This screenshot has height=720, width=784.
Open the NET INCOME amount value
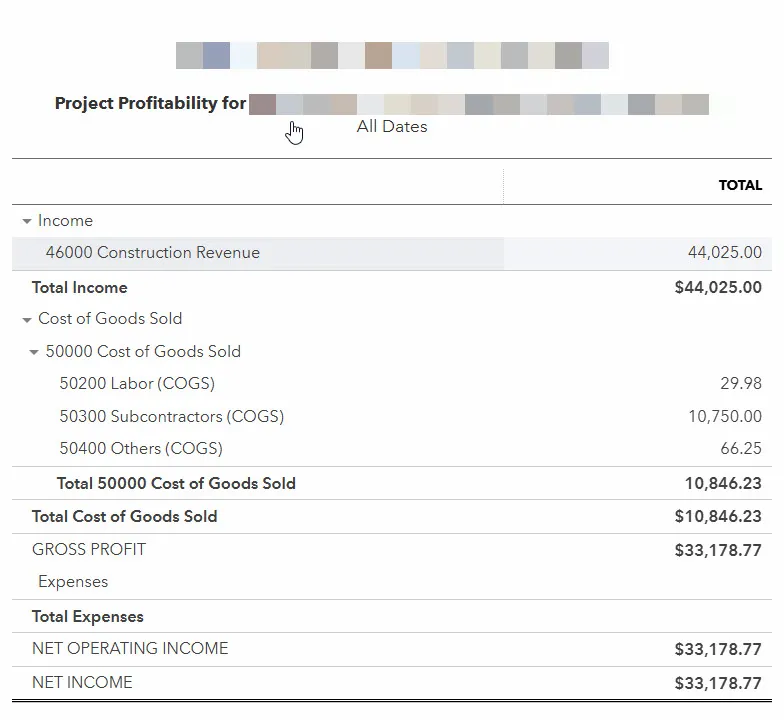point(718,684)
